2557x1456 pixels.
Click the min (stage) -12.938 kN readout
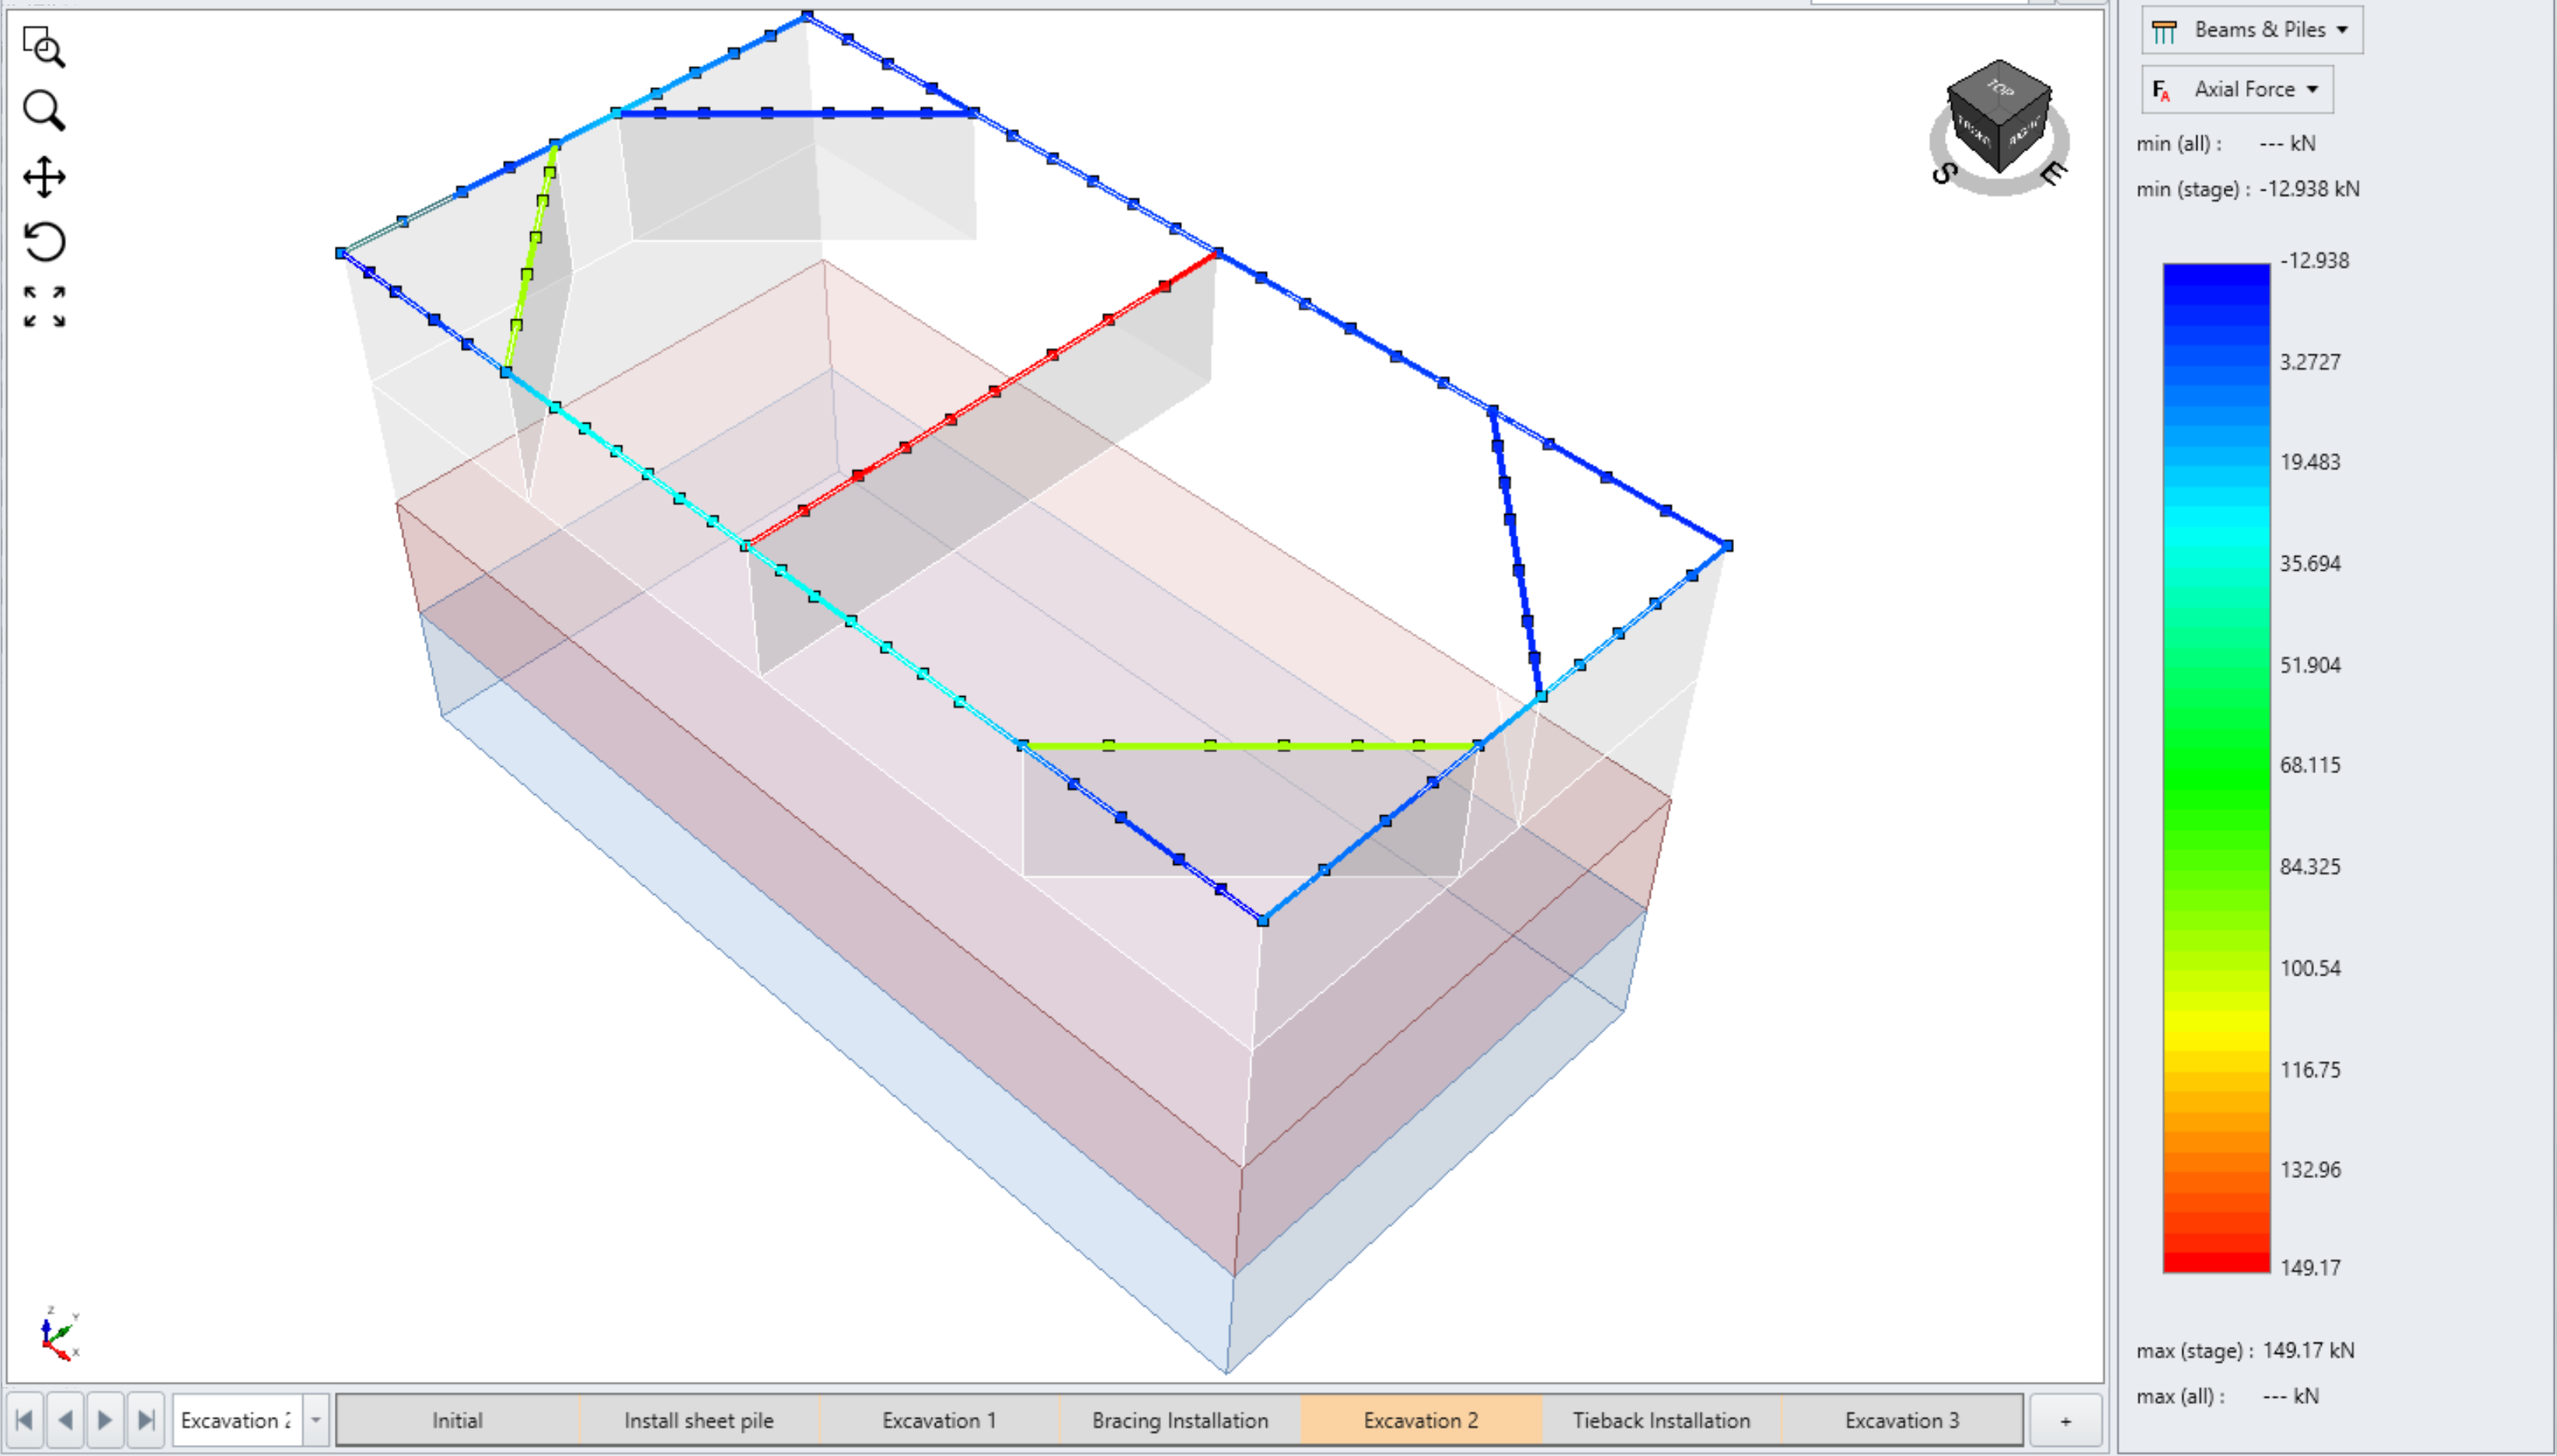coord(2248,189)
